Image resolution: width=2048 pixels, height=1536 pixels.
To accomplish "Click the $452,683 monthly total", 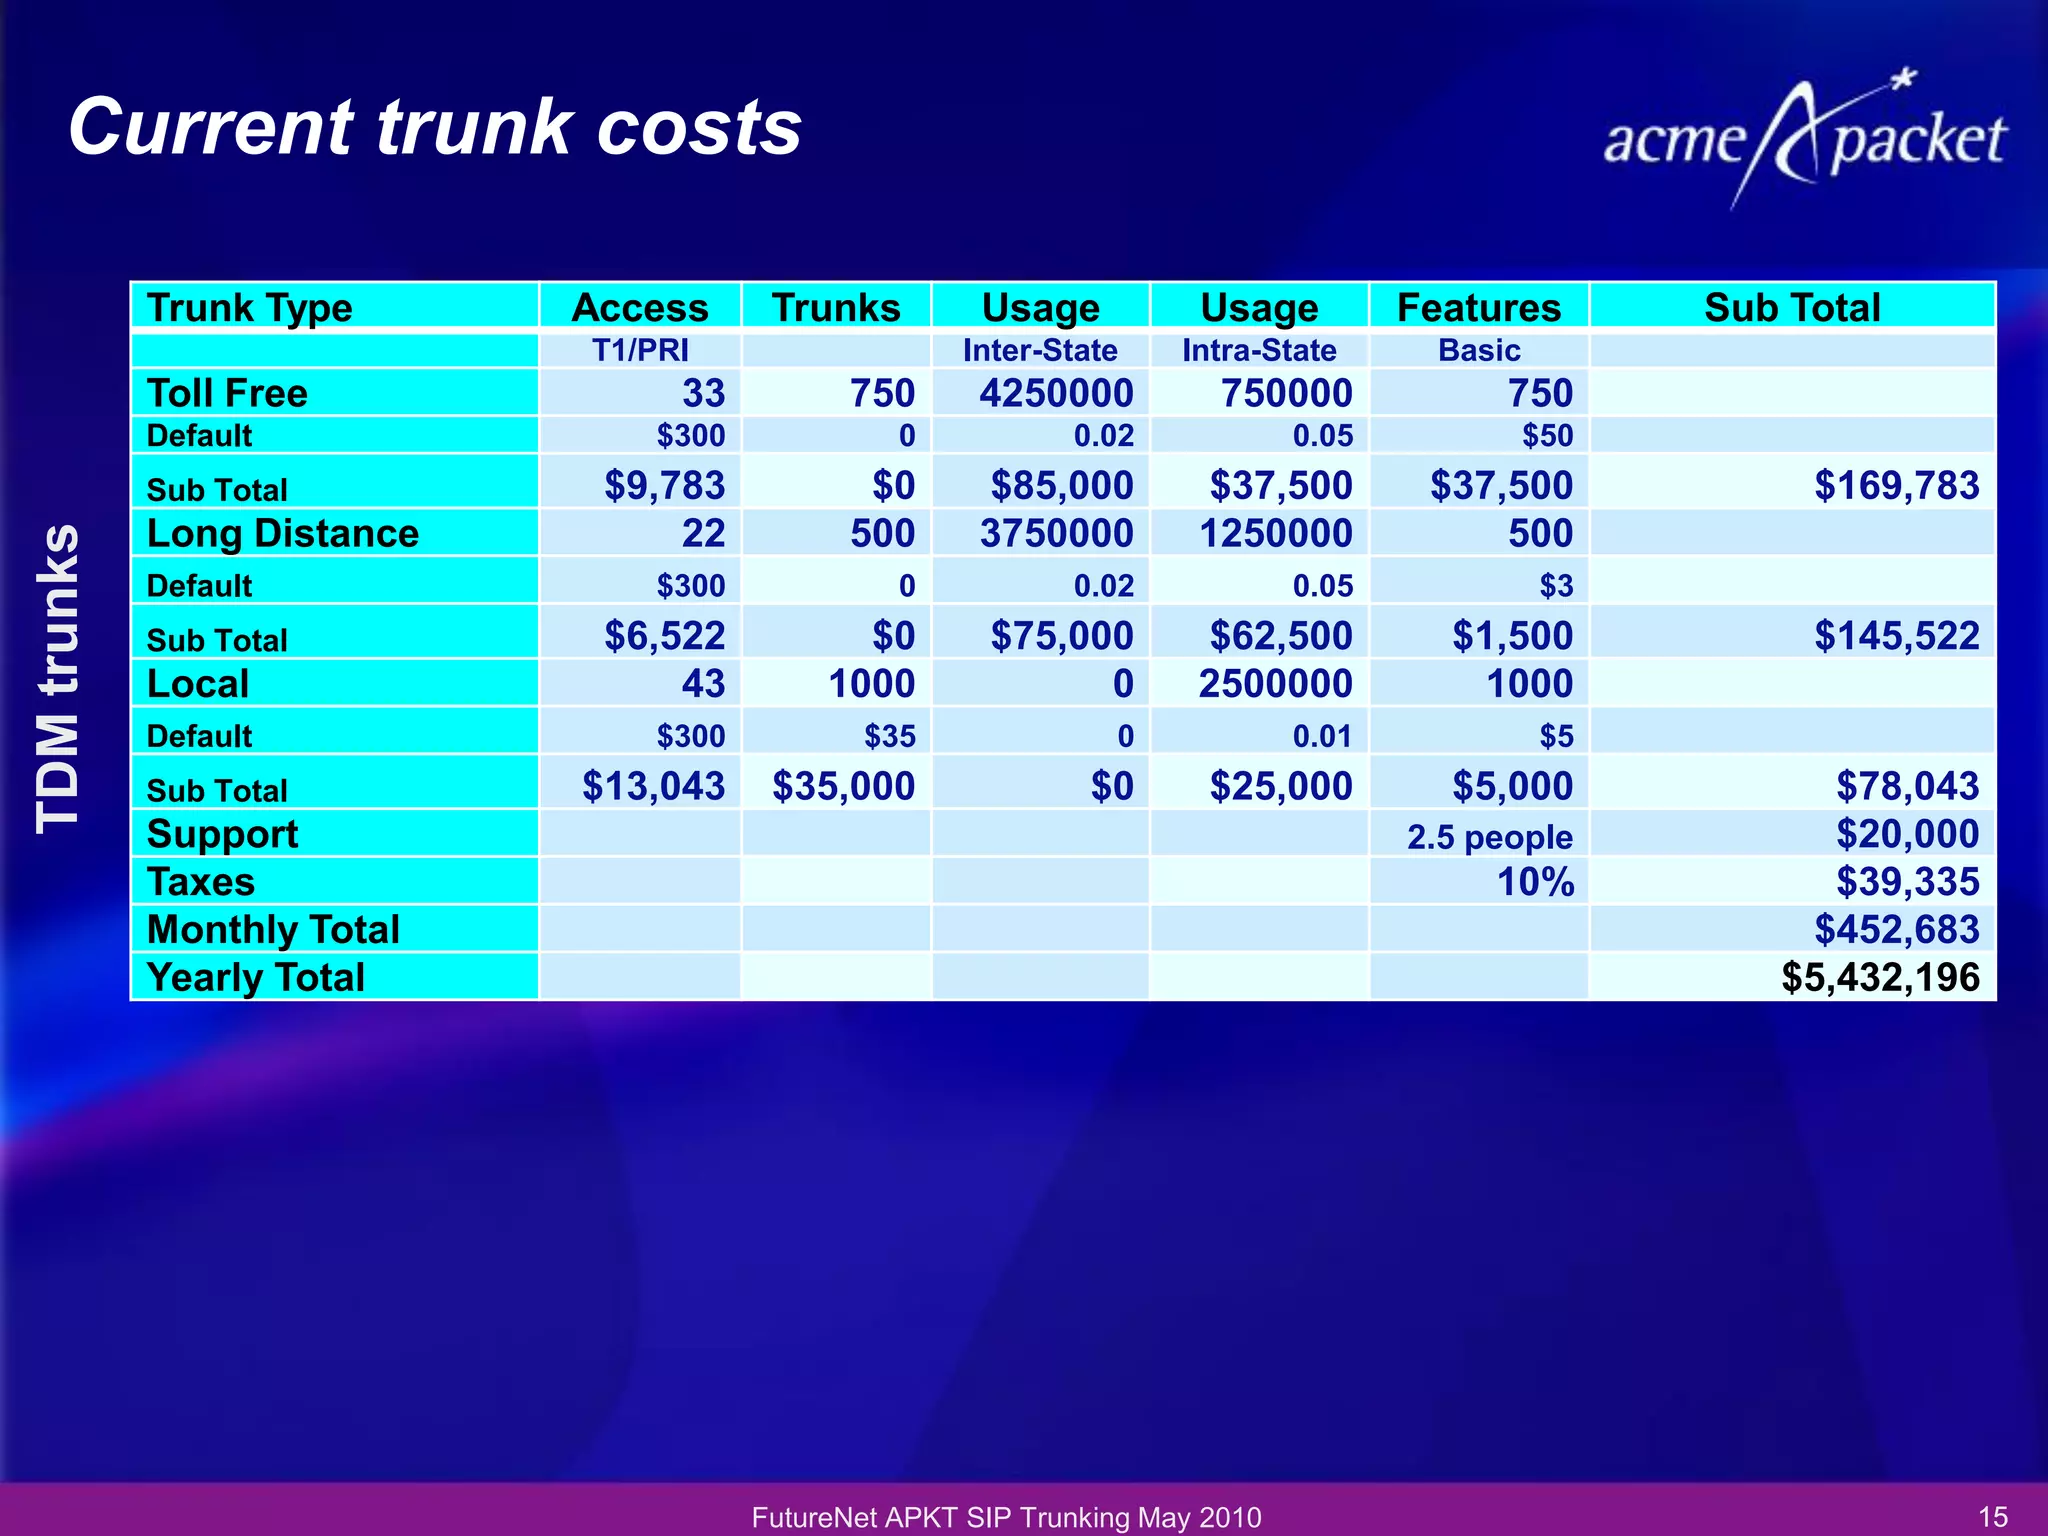I will click(x=1896, y=929).
